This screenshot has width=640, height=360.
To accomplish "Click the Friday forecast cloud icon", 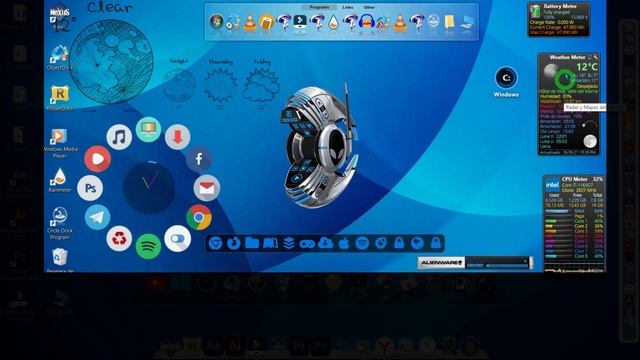I will click(262, 85).
